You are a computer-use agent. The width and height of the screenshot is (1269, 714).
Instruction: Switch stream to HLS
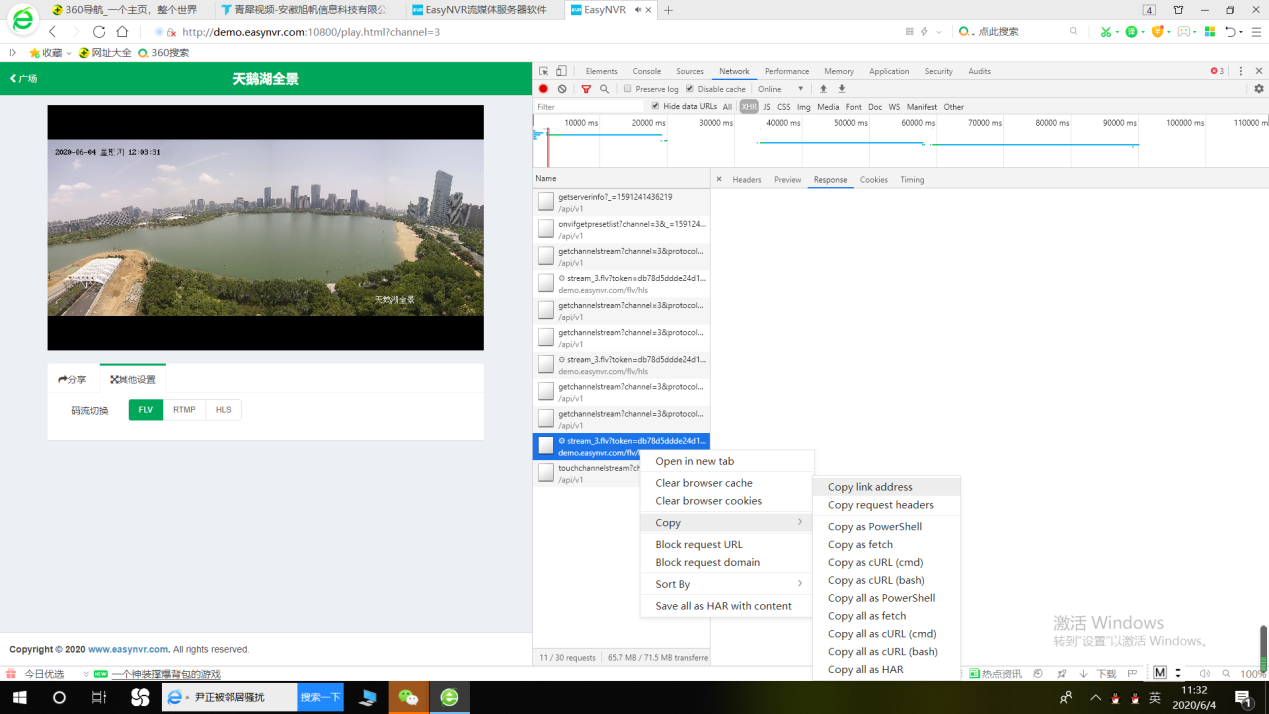point(223,410)
